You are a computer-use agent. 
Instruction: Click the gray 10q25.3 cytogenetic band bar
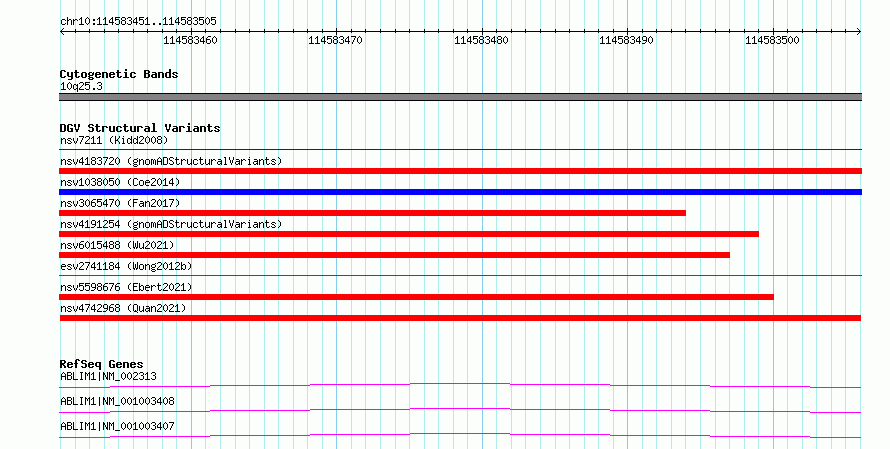tap(460, 97)
